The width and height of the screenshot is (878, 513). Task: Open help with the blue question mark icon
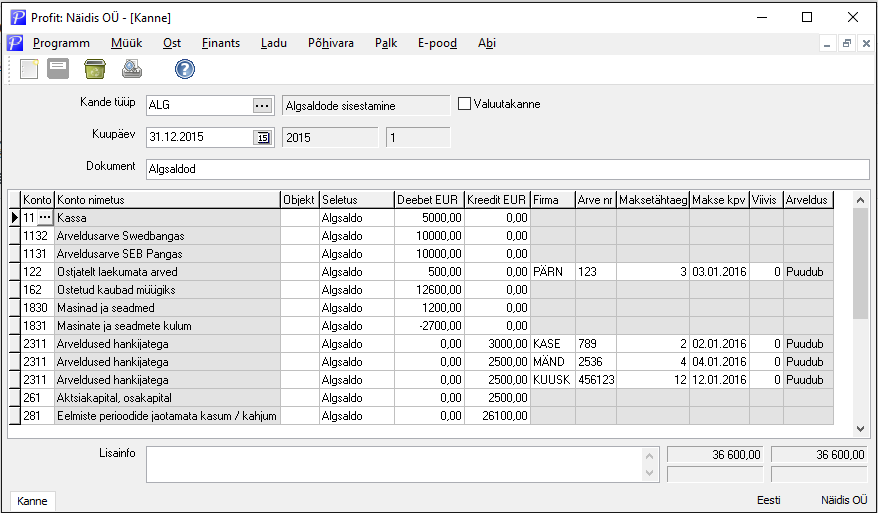(x=185, y=69)
